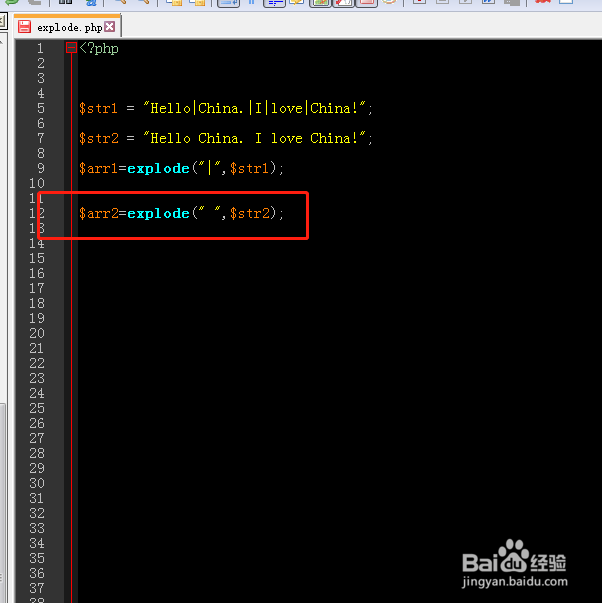Image resolution: width=602 pixels, height=603 pixels.
Task: Click line number 10 in the margin
Action: [37, 183]
